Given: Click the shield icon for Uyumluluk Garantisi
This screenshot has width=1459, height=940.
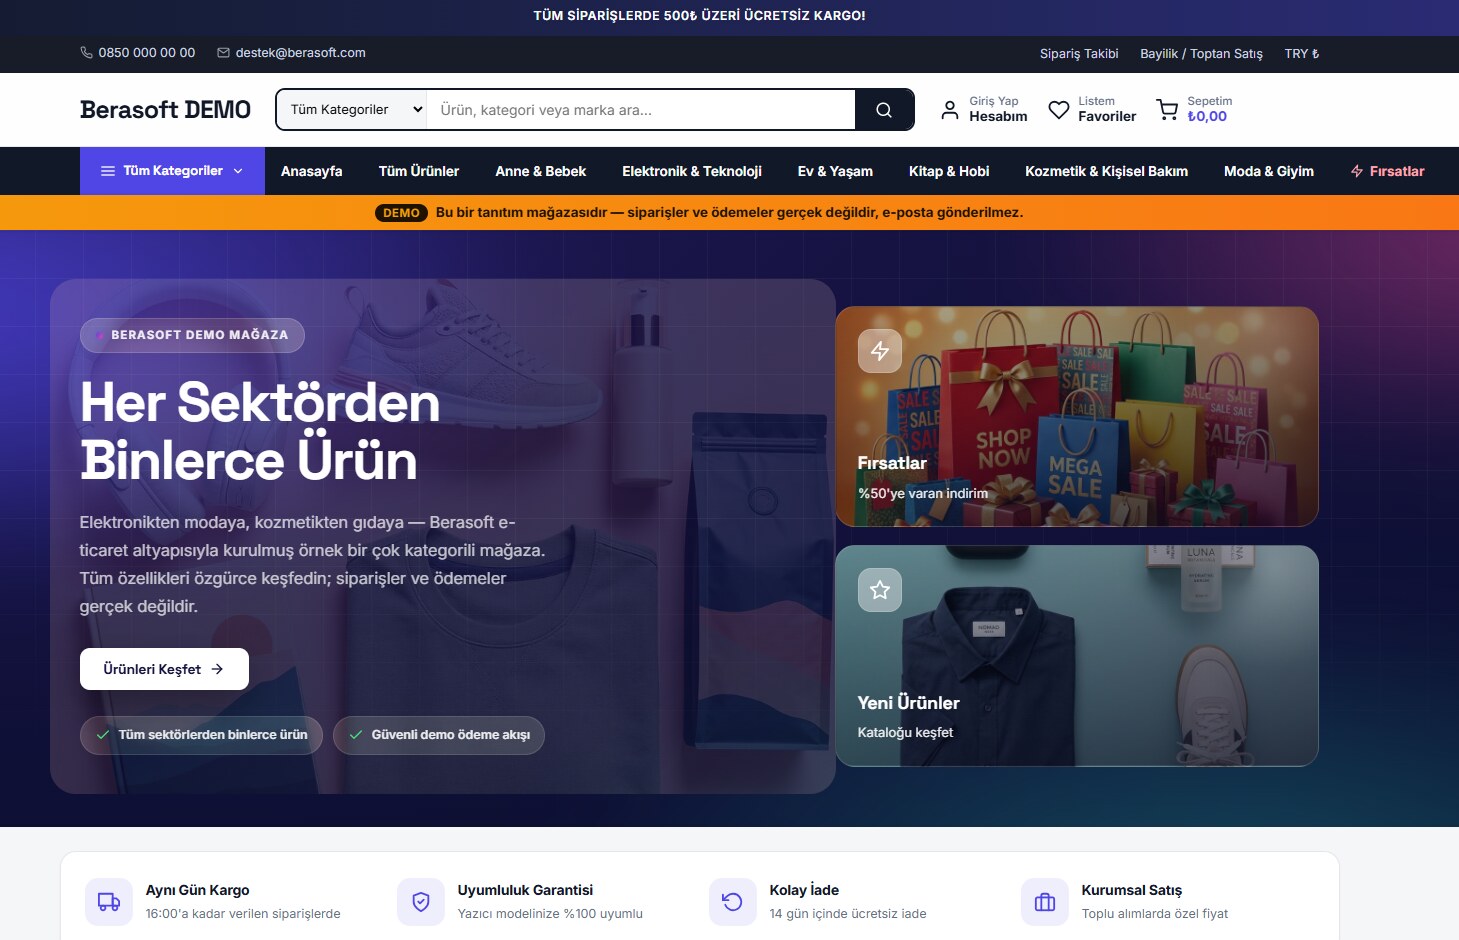Looking at the screenshot, I should coord(421,902).
